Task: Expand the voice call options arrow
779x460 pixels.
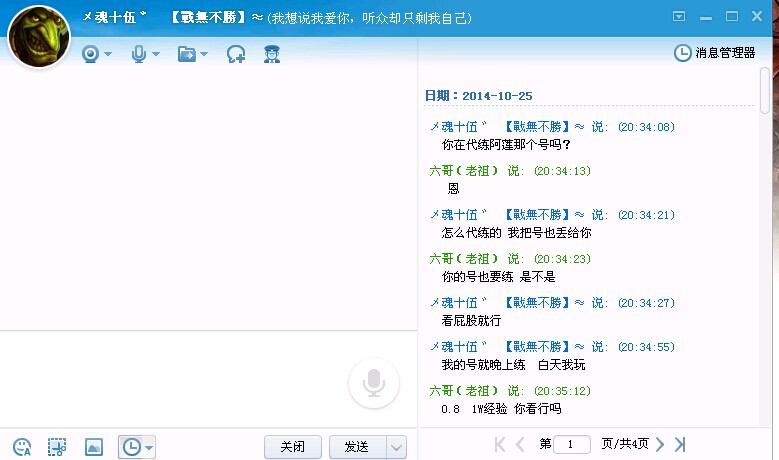Action: 156,54
